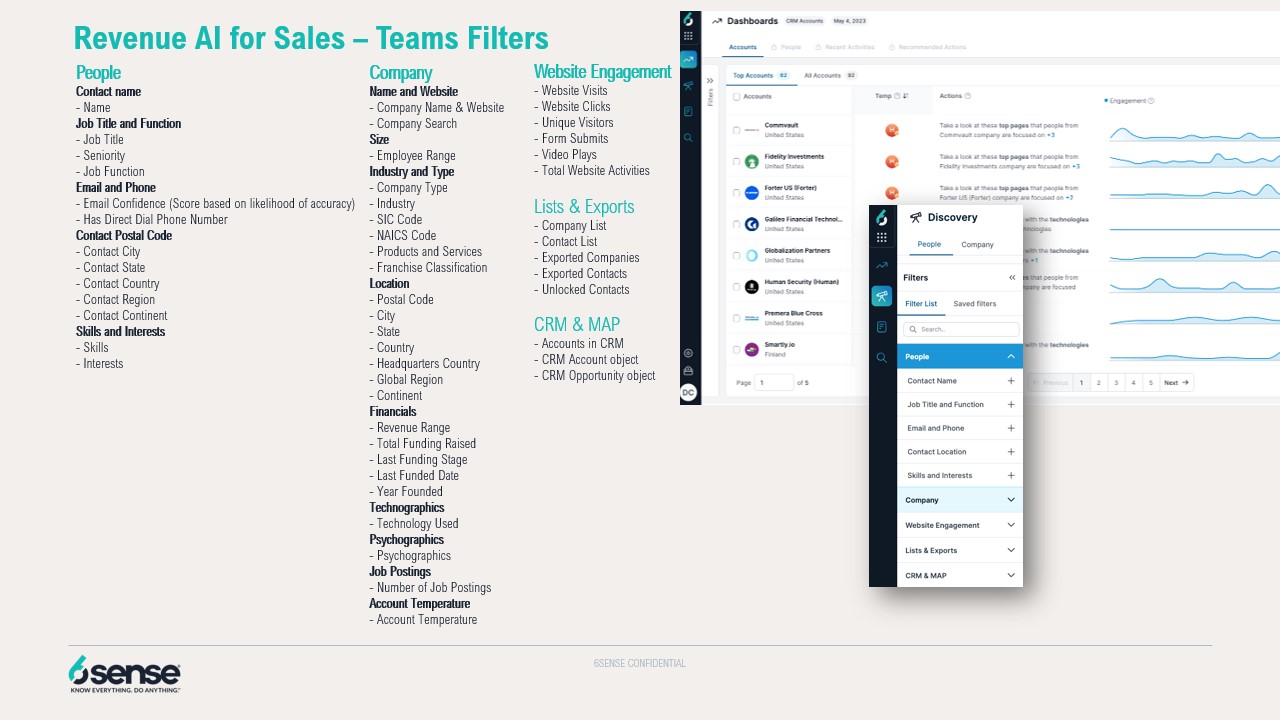Click the search magnifier in Dashboards sidebar
This screenshot has width=1280, height=720.
click(688, 137)
